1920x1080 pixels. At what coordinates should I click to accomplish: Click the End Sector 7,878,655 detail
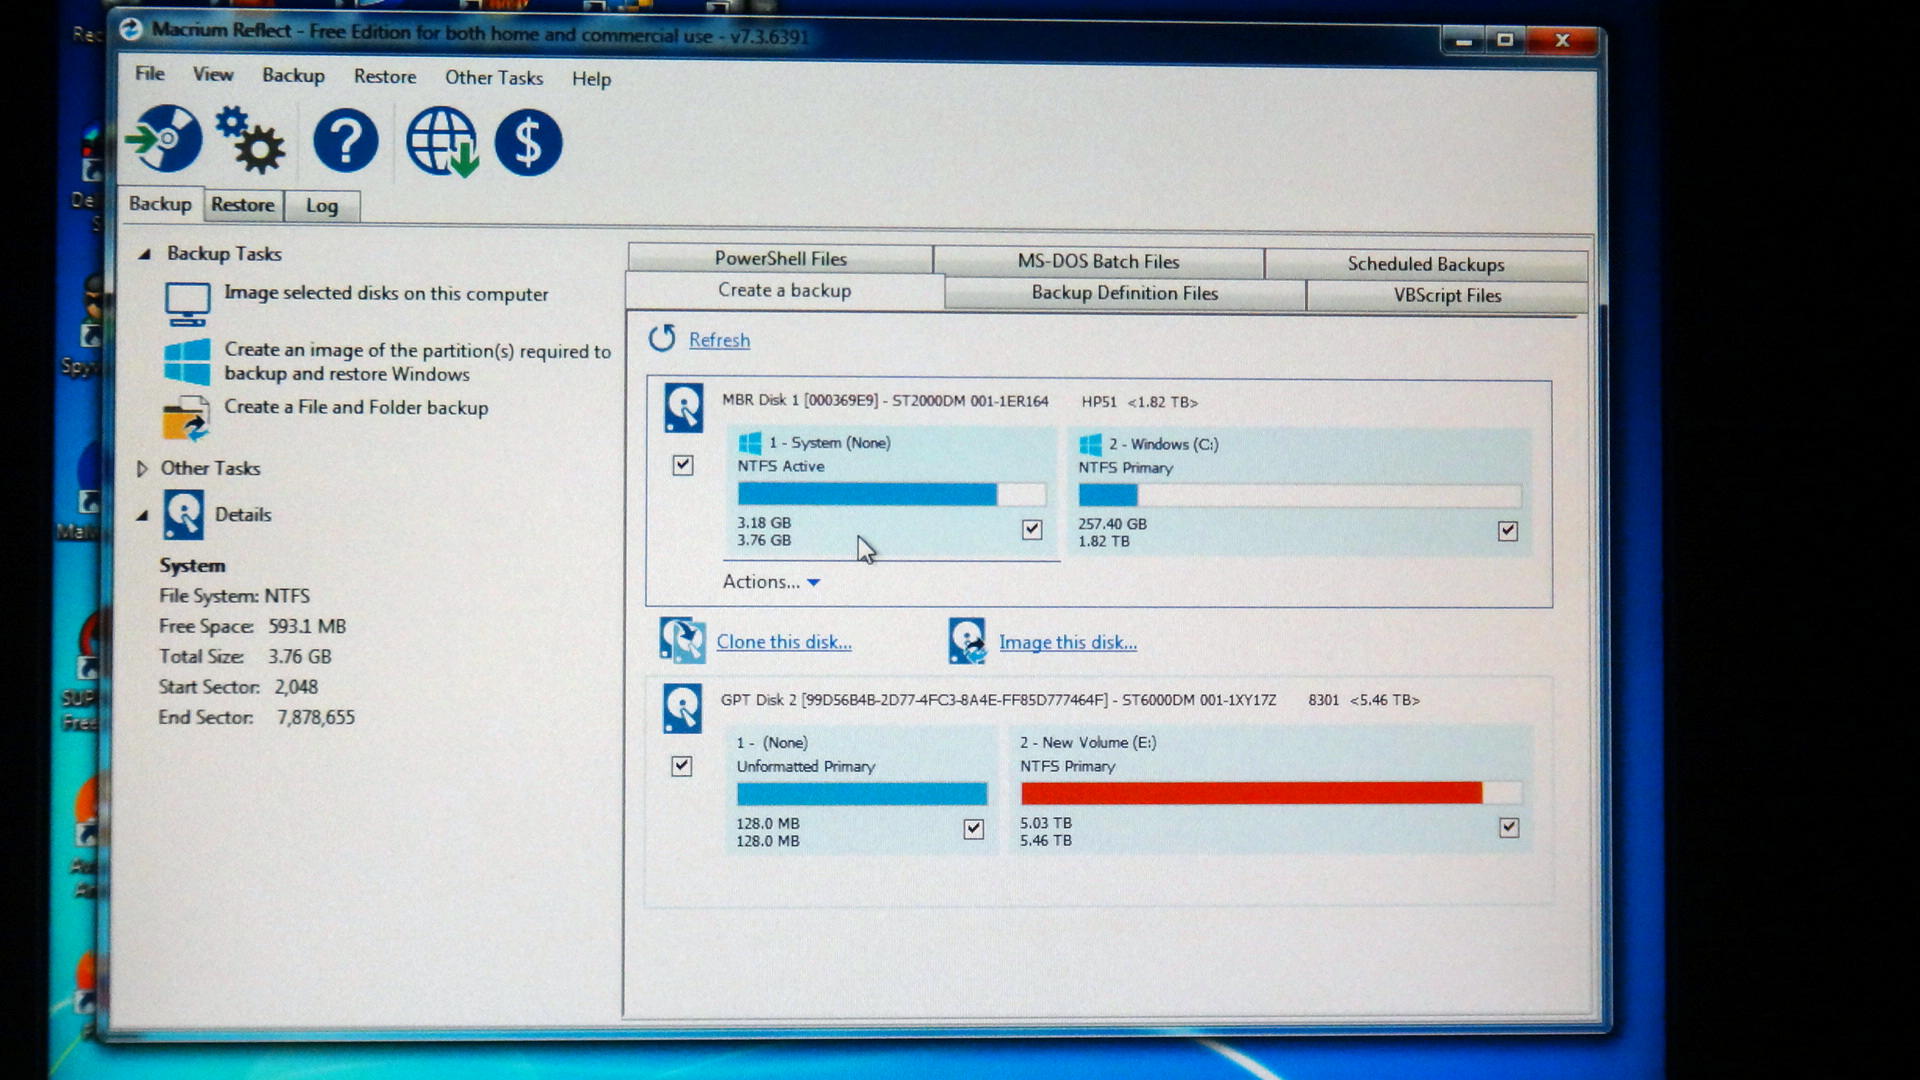256,717
